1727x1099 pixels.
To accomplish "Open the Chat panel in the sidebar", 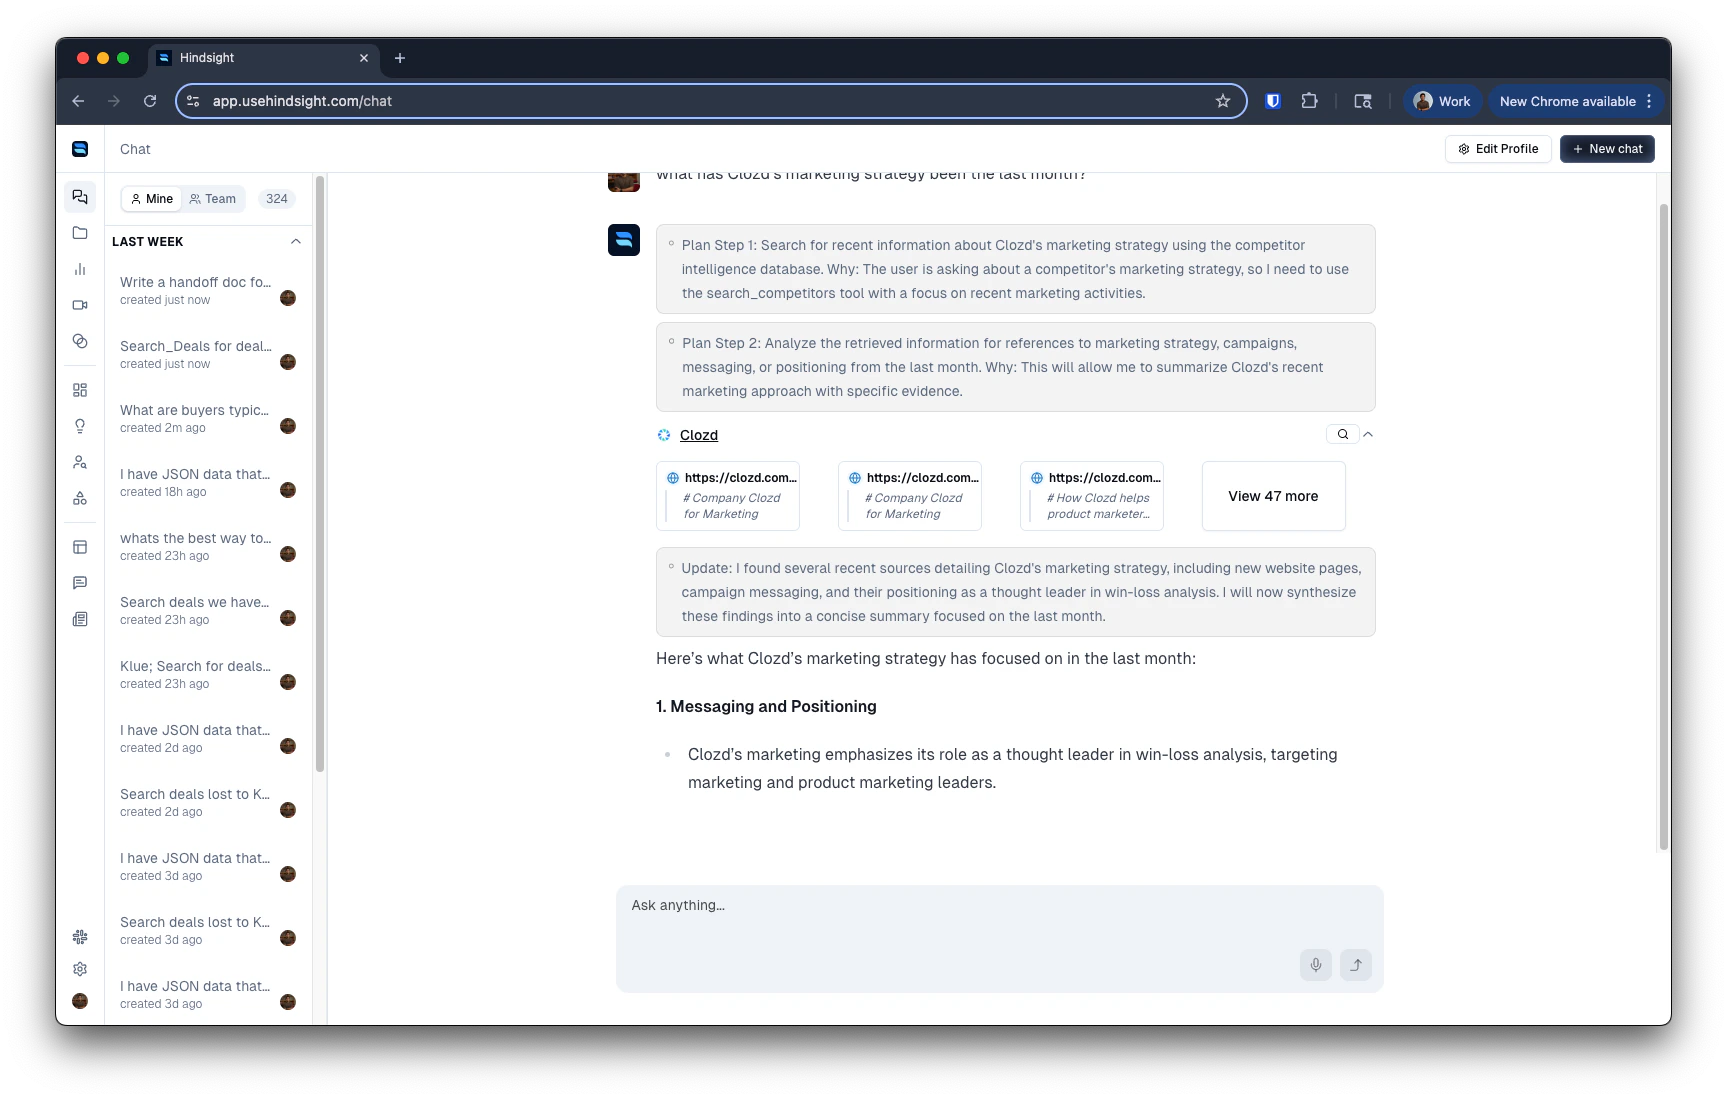I will (x=80, y=197).
